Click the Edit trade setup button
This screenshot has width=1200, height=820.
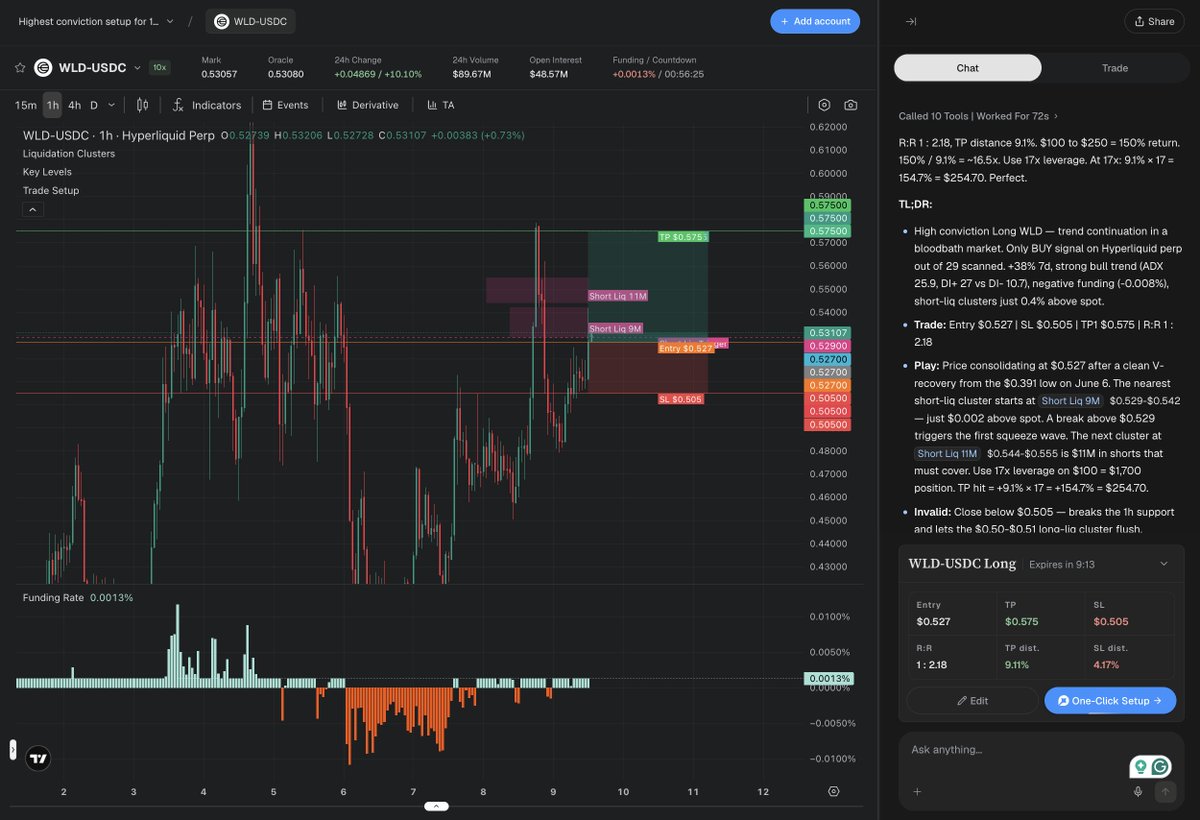(x=972, y=701)
